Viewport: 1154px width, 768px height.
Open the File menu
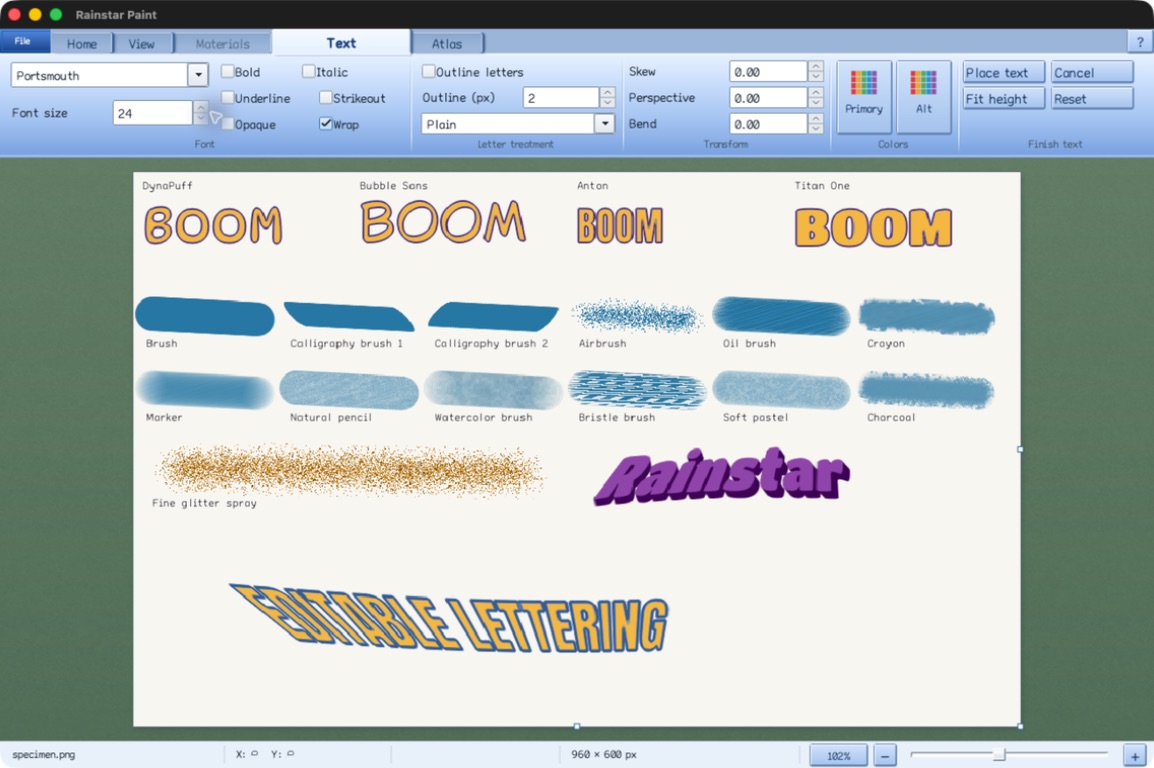(24, 41)
